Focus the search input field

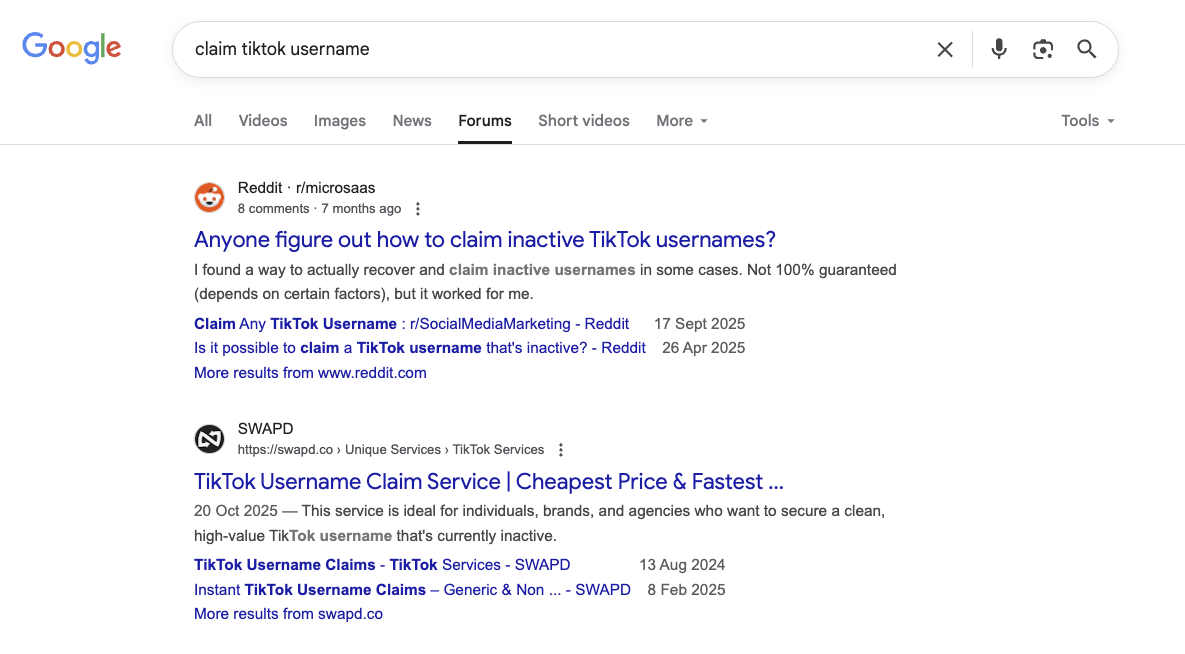pyautogui.click(x=550, y=49)
